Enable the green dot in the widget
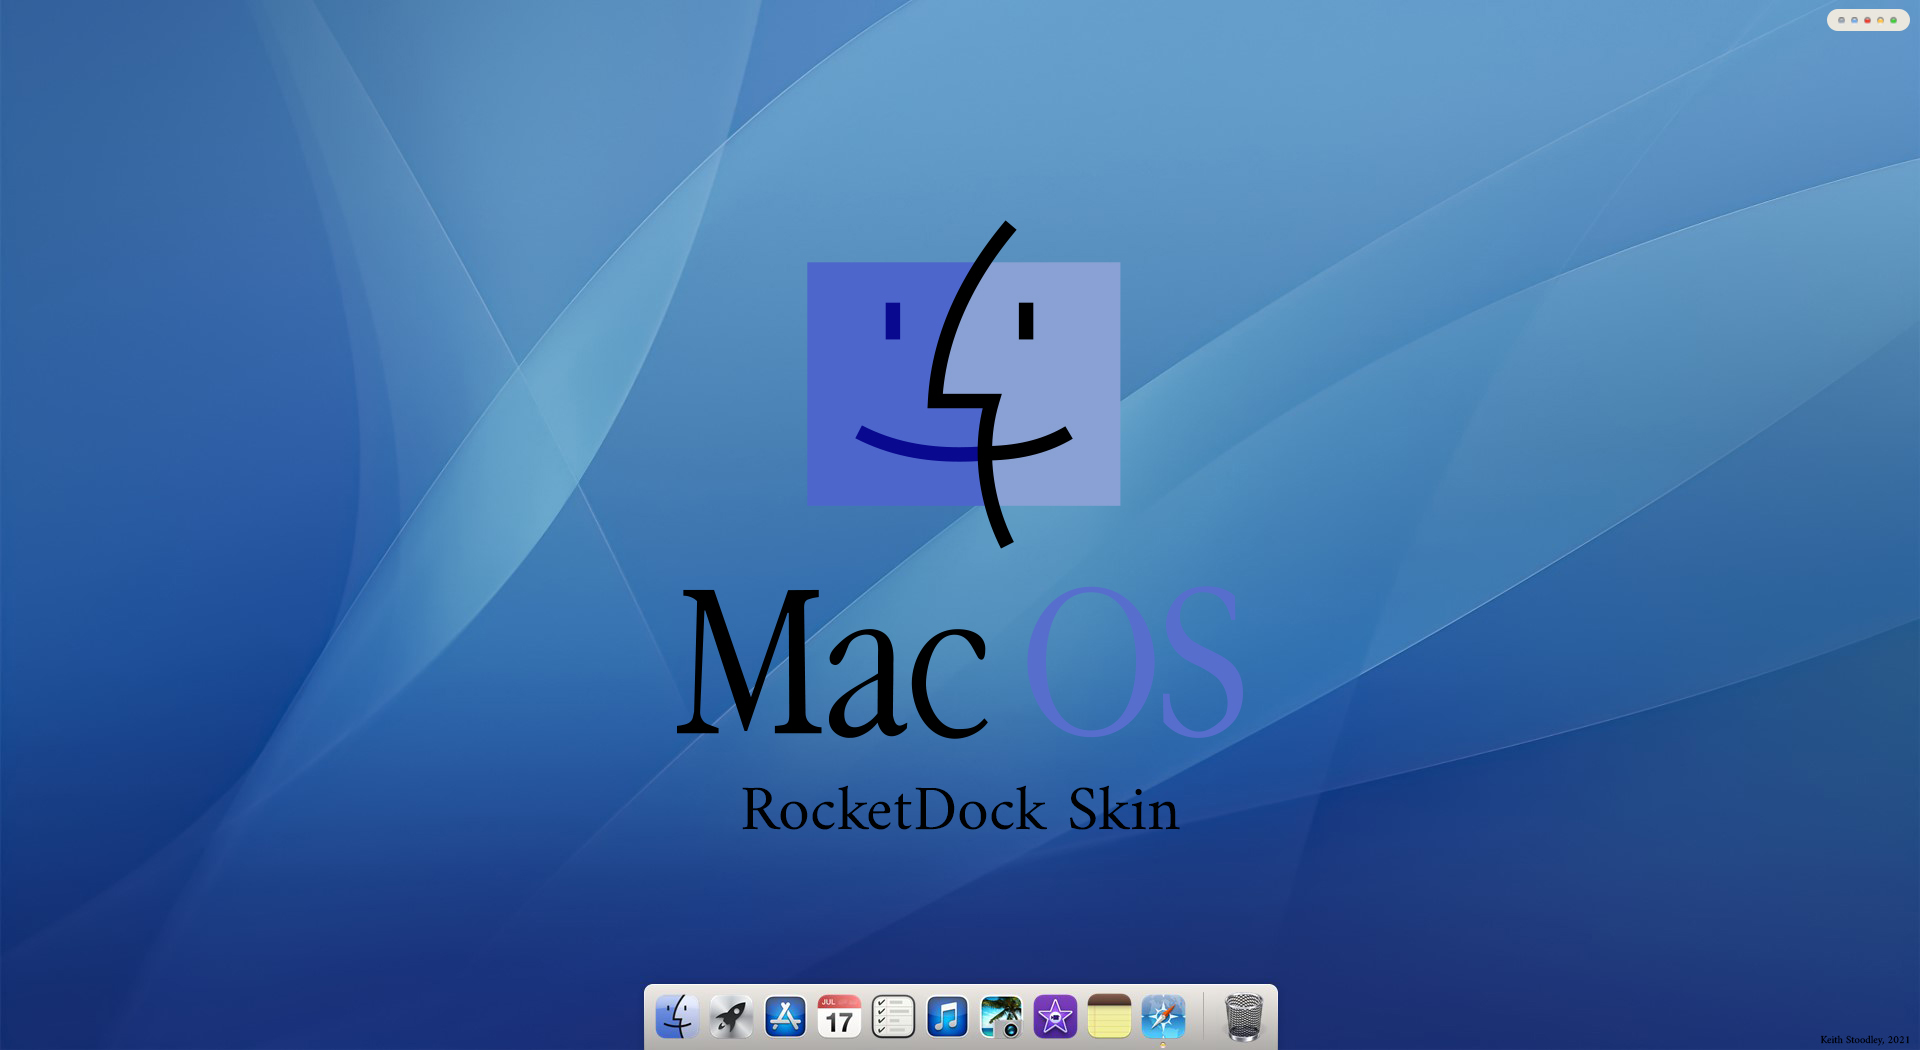1920x1050 pixels. (1894, 20)
